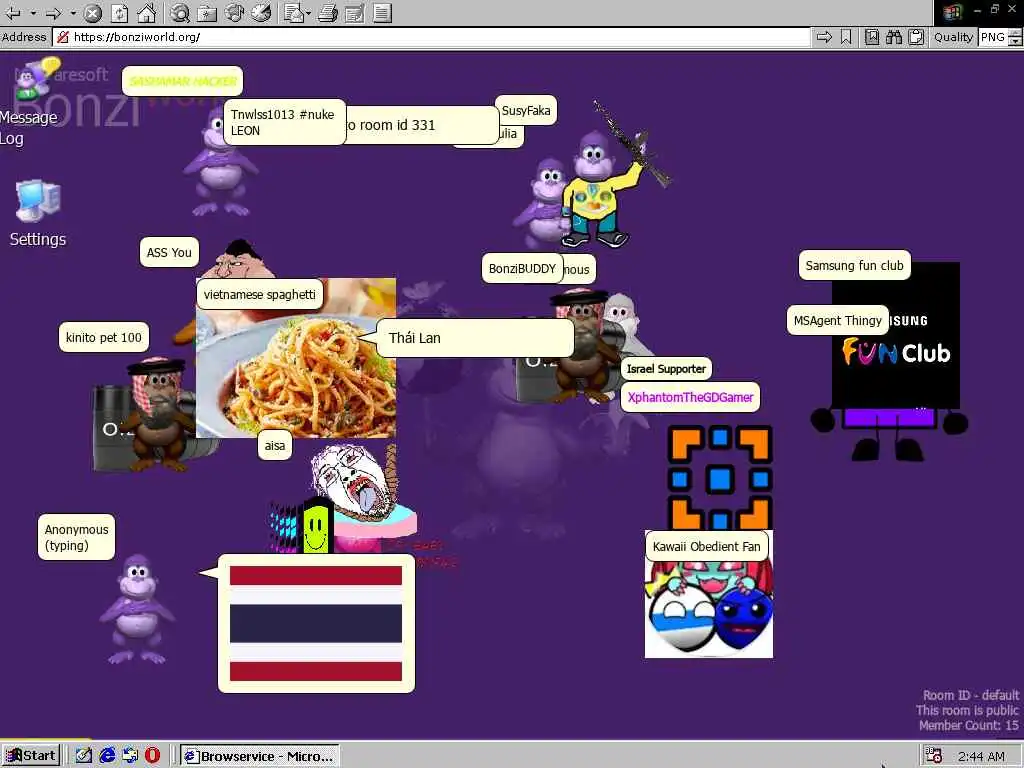Click the binoculars find icon
This screenshot has width=1024, height=768.
894,37
